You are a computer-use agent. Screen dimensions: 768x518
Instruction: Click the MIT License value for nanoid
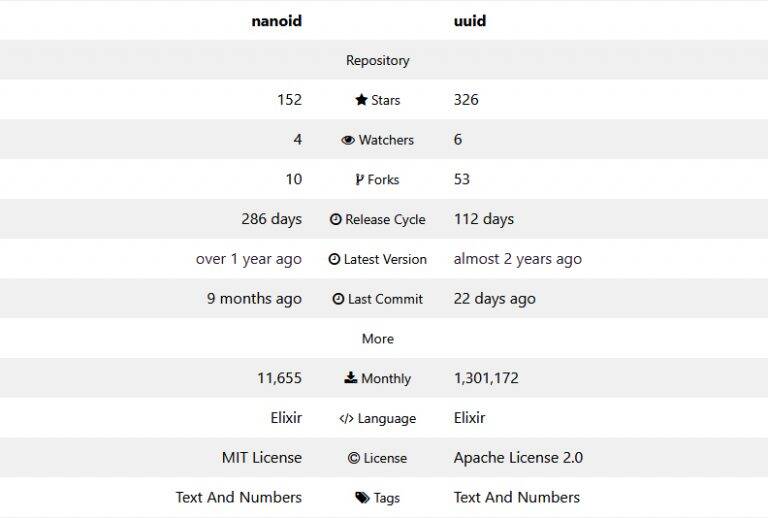click(262, 458)
